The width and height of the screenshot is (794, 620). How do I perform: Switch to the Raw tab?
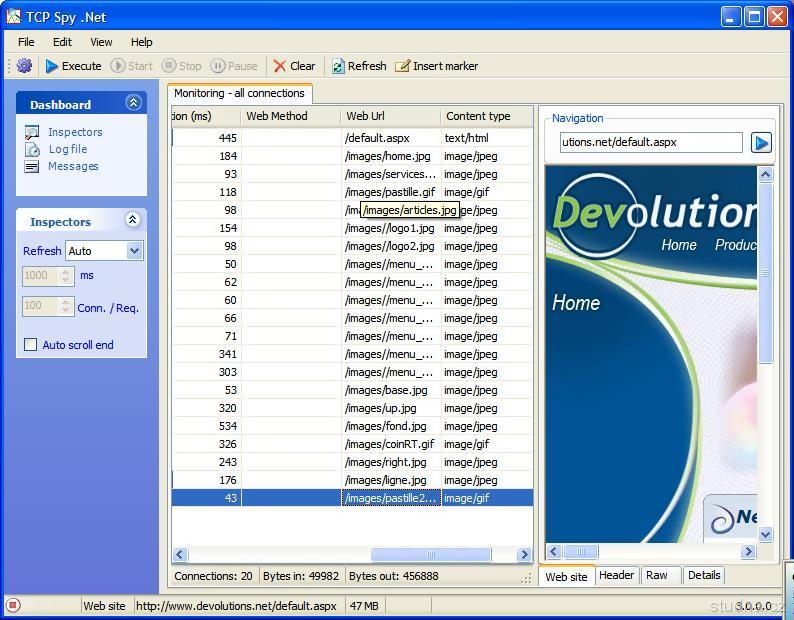pos(657,575)
